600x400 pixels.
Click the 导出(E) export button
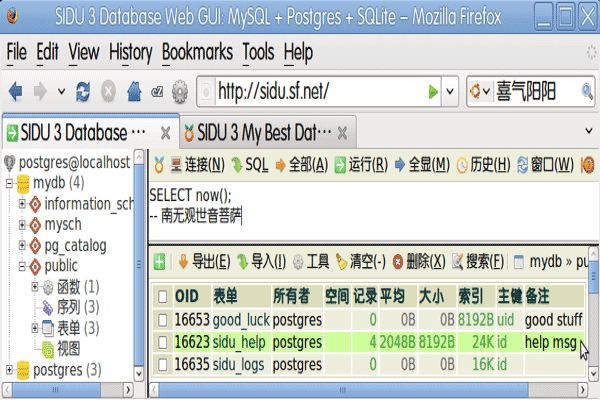coord(205,262)
